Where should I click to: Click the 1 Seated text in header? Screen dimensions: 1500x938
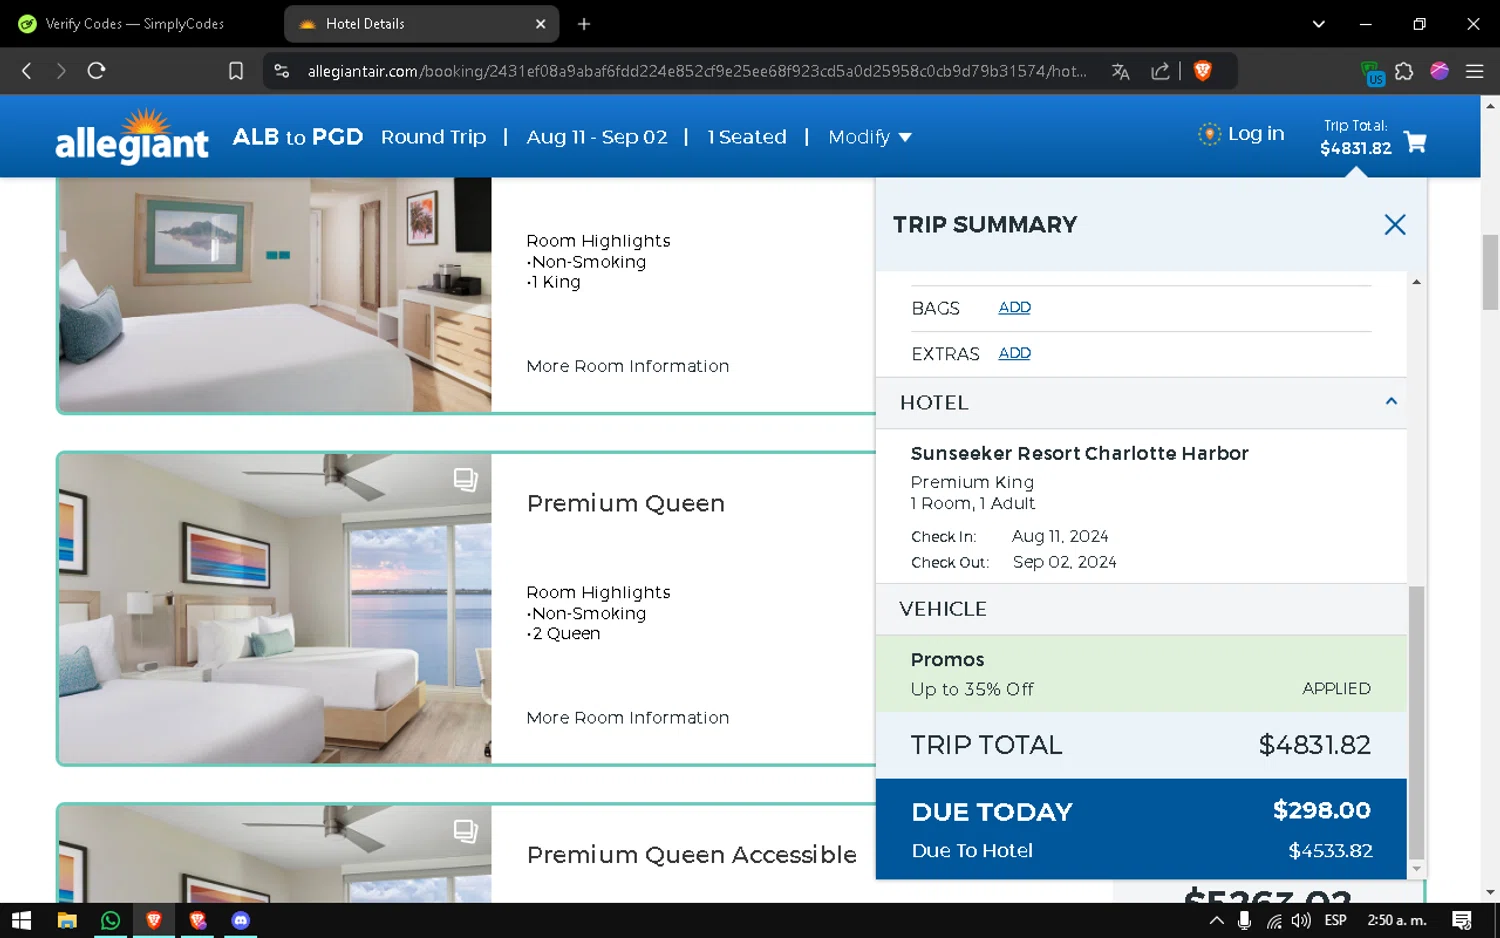click(747, 137)
